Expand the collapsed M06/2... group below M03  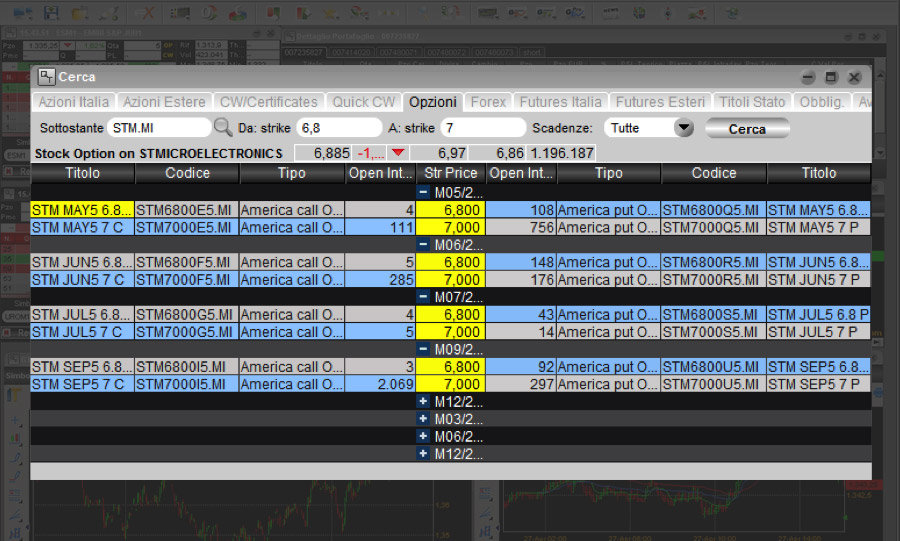(423, 436)
